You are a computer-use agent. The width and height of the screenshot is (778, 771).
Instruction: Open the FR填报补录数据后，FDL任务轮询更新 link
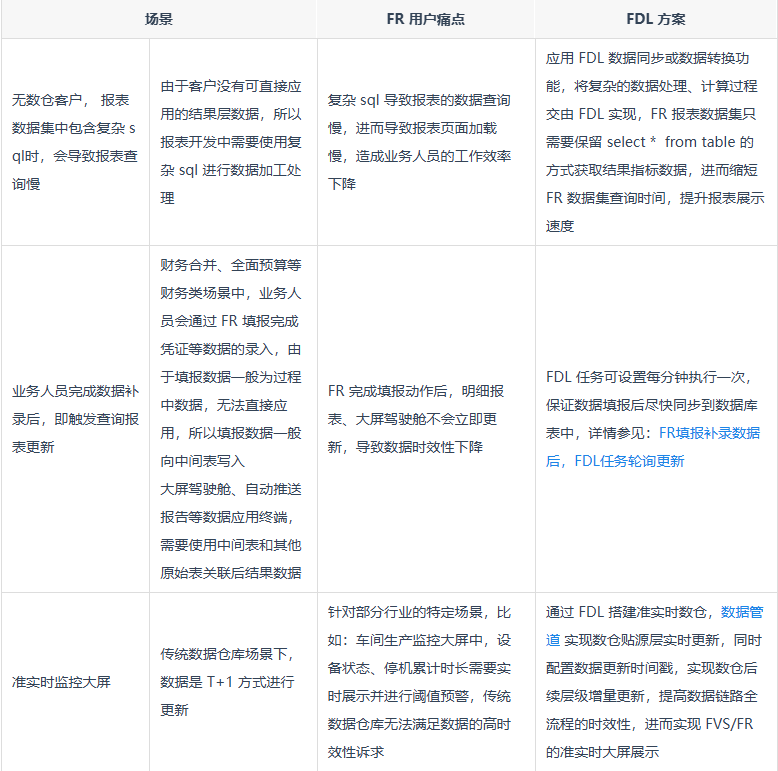point(652,447)
